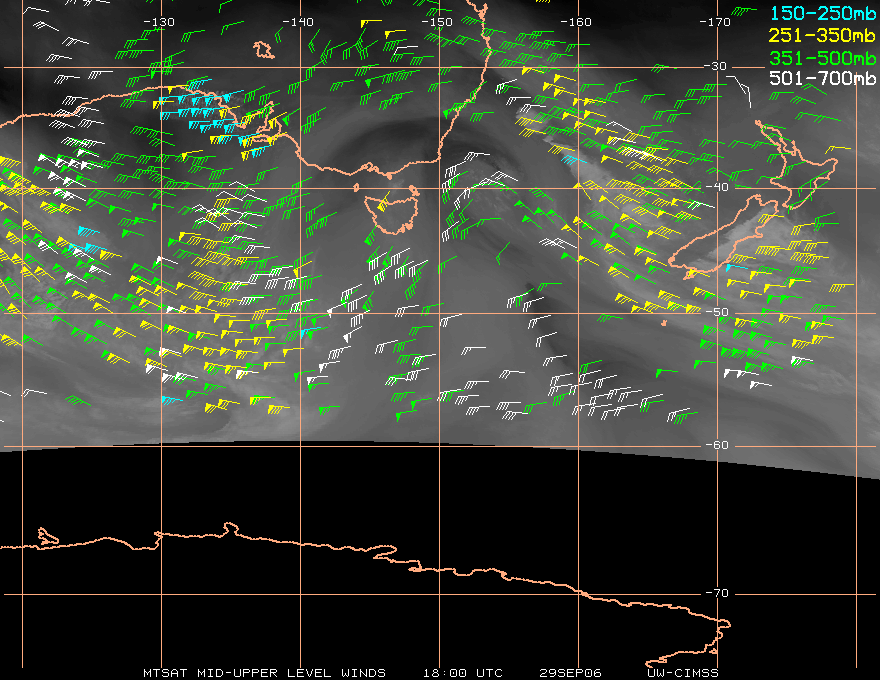Click the -130 longitude label

(159, 22)
